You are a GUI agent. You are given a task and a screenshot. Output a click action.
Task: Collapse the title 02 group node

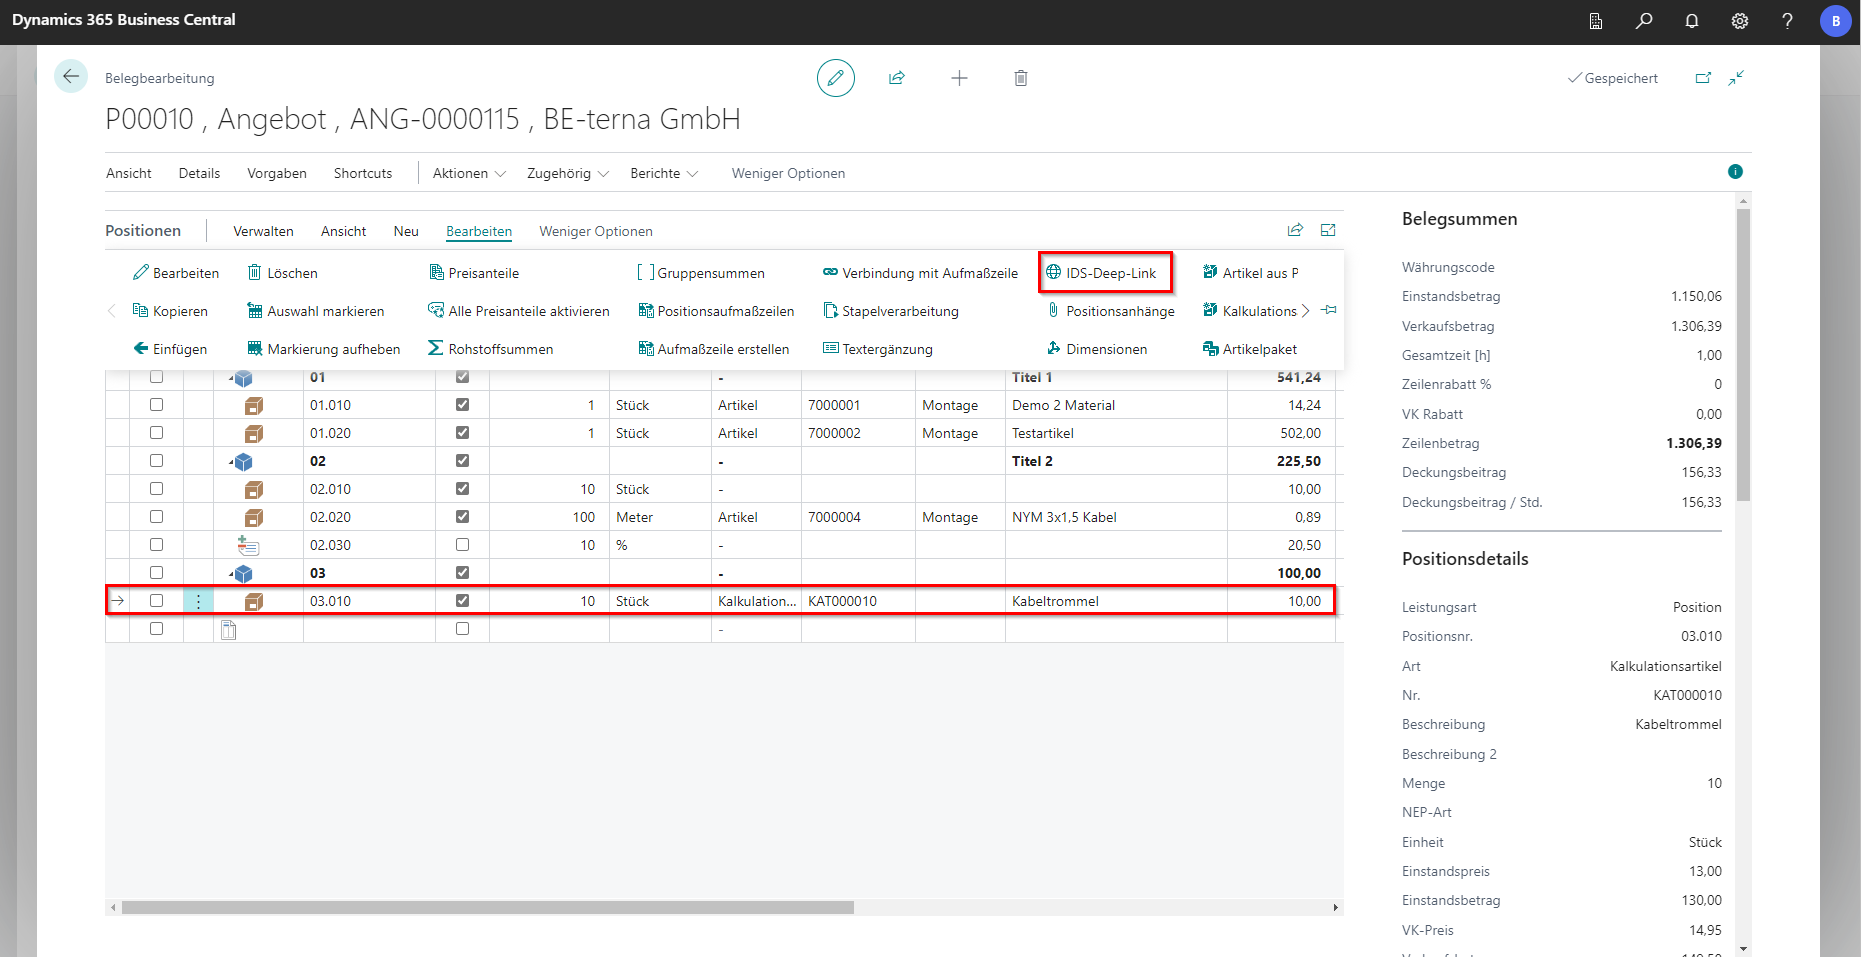(x=232, y=462)
